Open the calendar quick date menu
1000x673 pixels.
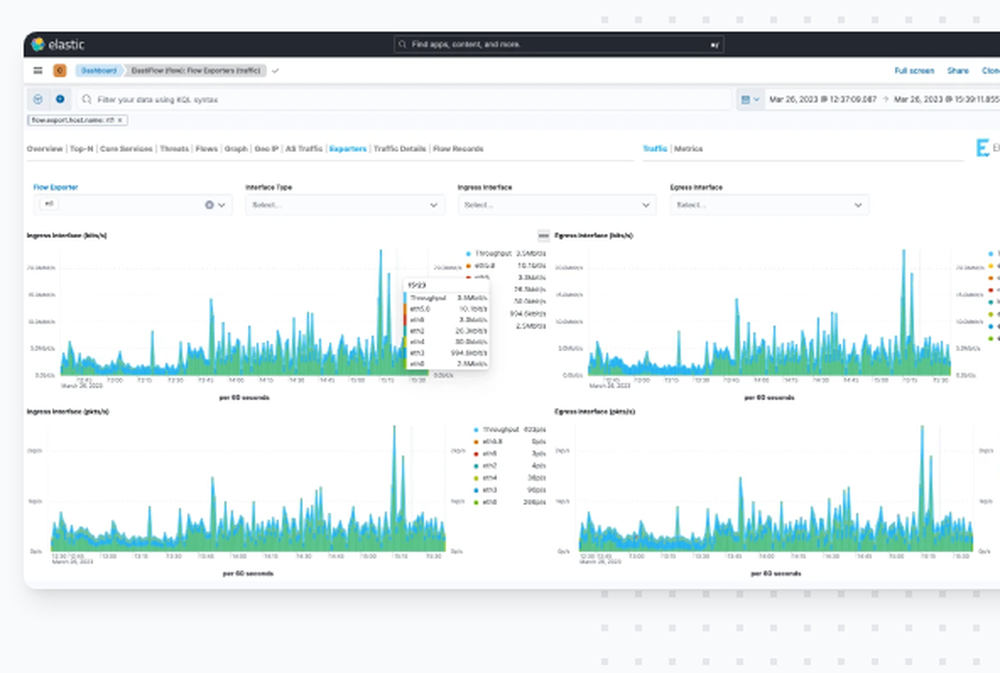pos(750,100)
